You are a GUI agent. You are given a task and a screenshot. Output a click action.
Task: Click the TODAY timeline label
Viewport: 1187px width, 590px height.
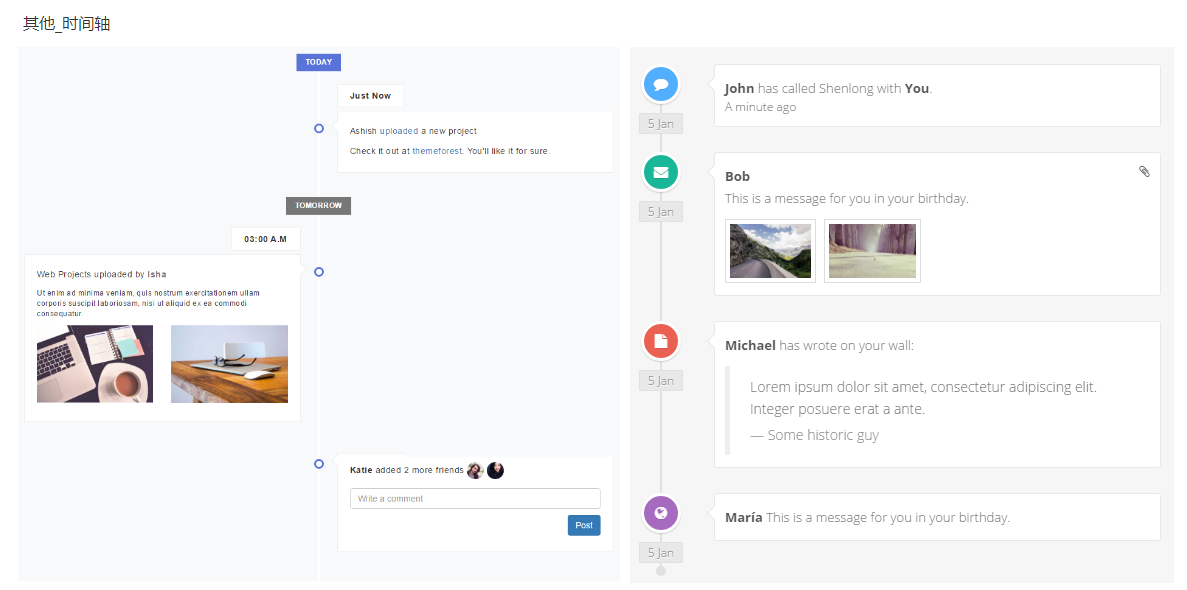coord(318,62)
